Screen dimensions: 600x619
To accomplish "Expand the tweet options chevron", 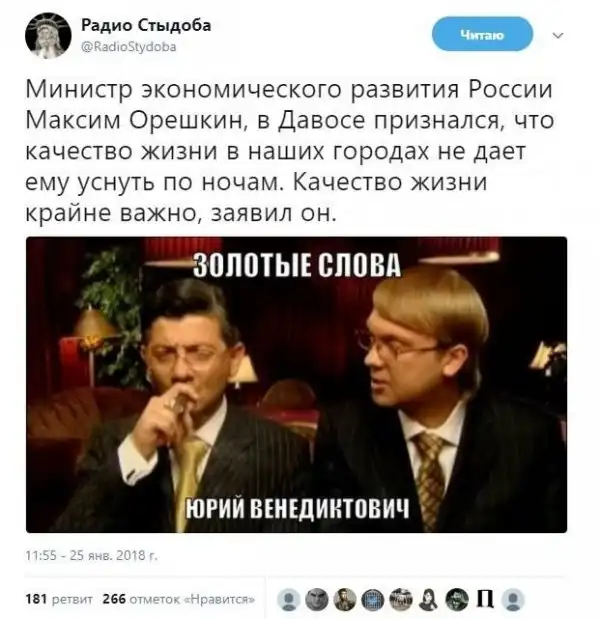I will coord(558,36).
